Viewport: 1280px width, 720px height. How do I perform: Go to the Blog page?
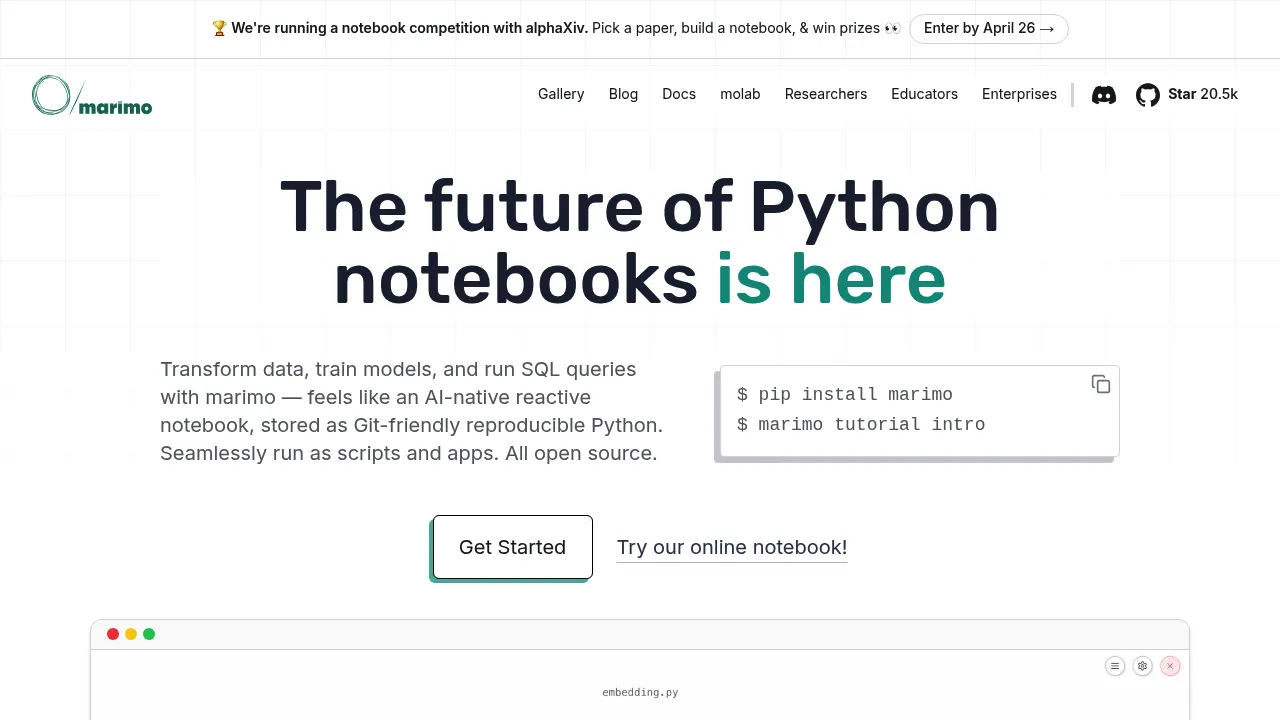click(623, 94)
